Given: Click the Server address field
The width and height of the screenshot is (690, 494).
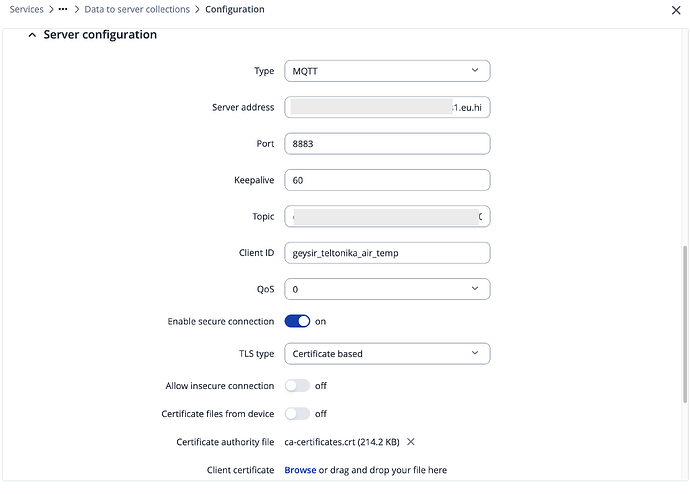Looking at the screenshot, I should point(387,107).
